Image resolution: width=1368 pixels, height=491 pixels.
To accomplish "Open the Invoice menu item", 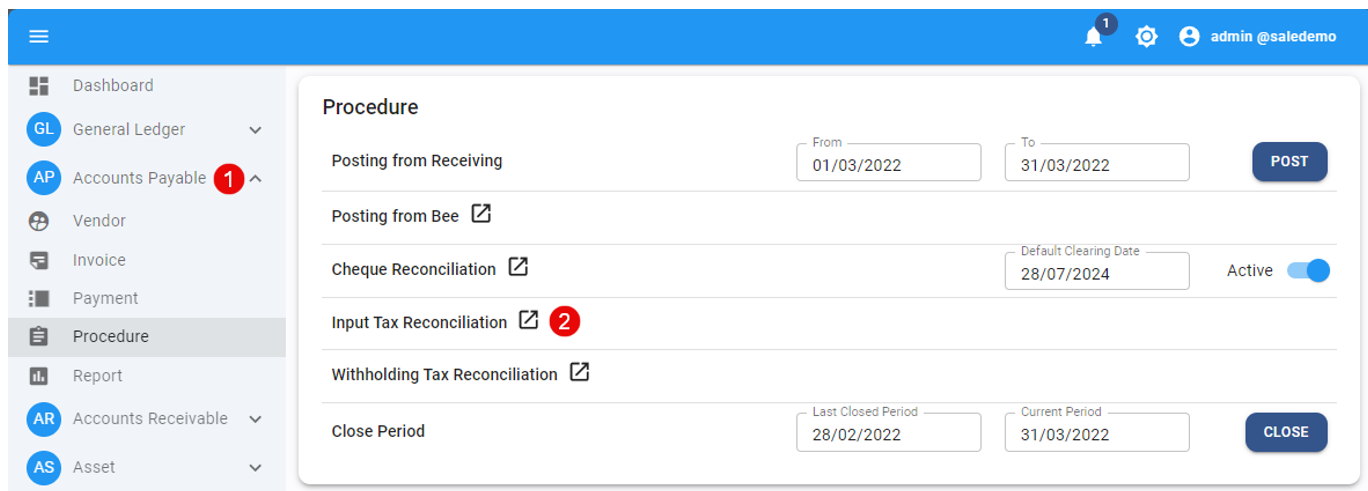I will [99, 260].
